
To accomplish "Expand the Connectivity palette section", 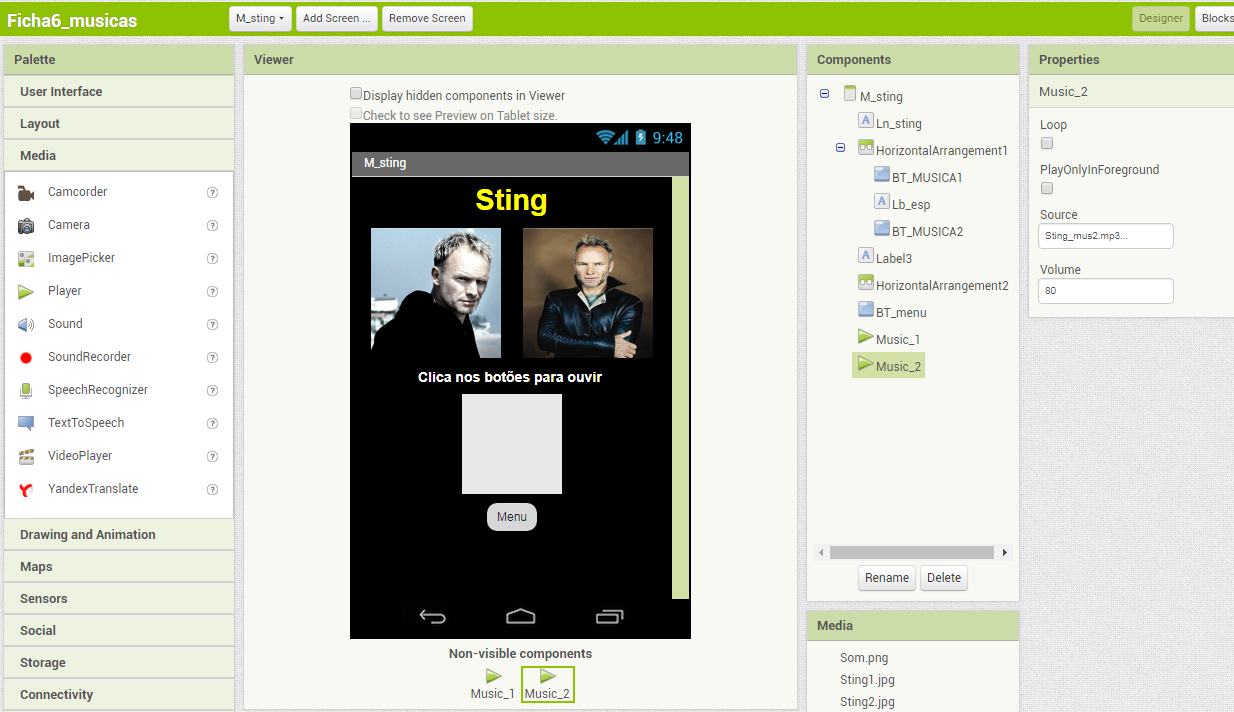I will point(119,695).
